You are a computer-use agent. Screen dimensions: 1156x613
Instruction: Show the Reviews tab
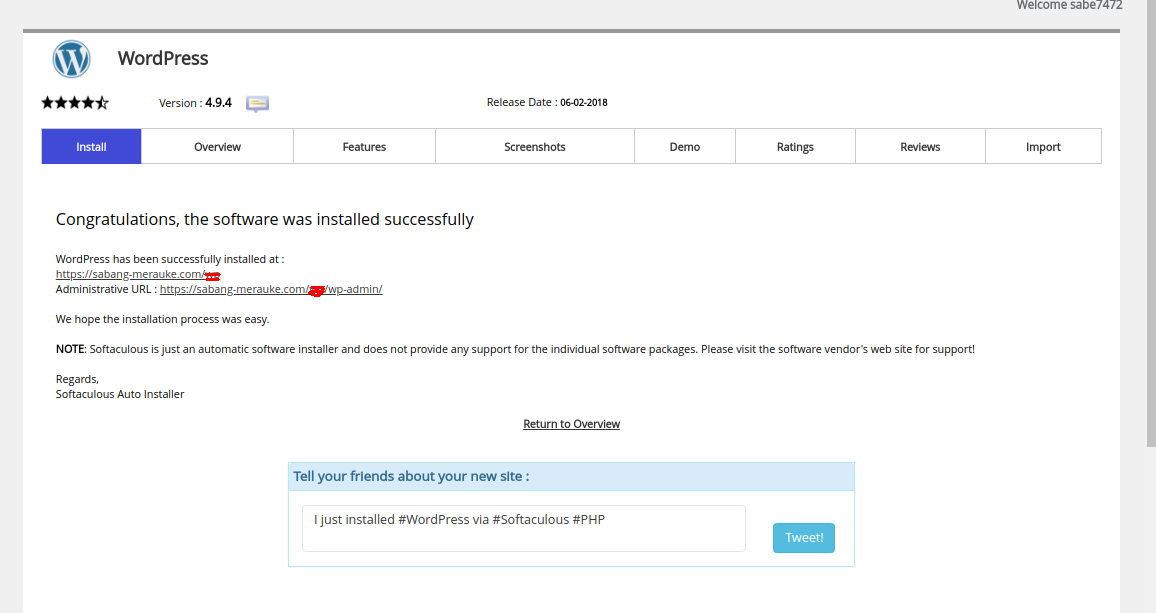(x=919, y=147)
